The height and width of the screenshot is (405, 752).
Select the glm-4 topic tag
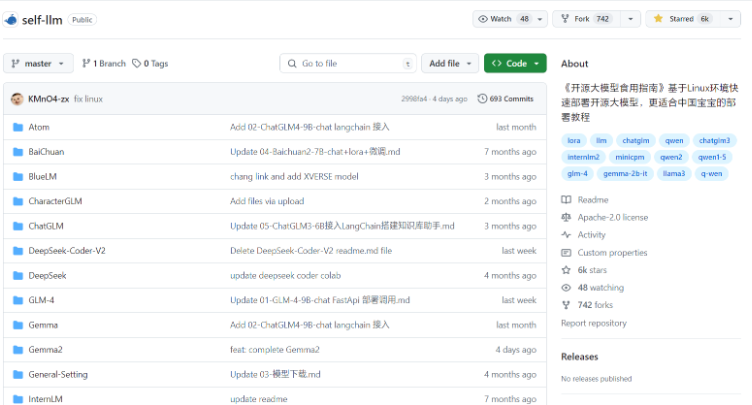(577, 173)
